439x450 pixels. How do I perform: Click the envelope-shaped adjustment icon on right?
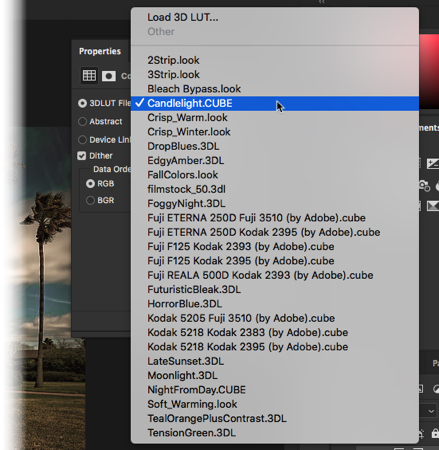(433, 206)
